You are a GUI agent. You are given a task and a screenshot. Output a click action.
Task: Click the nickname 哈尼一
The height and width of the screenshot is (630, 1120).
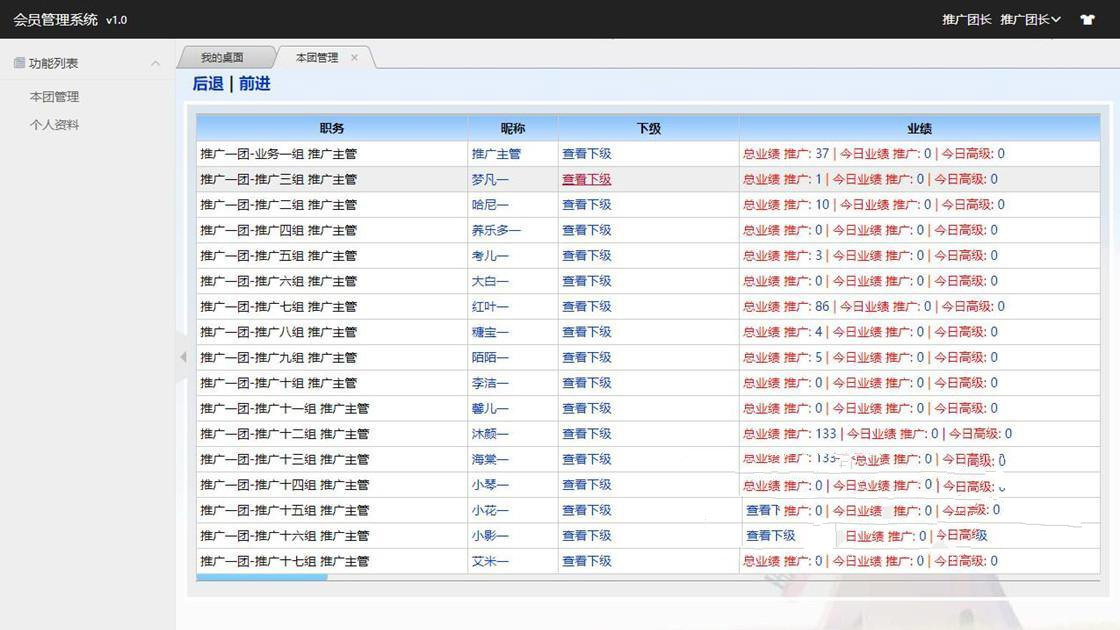click(490, 204)
